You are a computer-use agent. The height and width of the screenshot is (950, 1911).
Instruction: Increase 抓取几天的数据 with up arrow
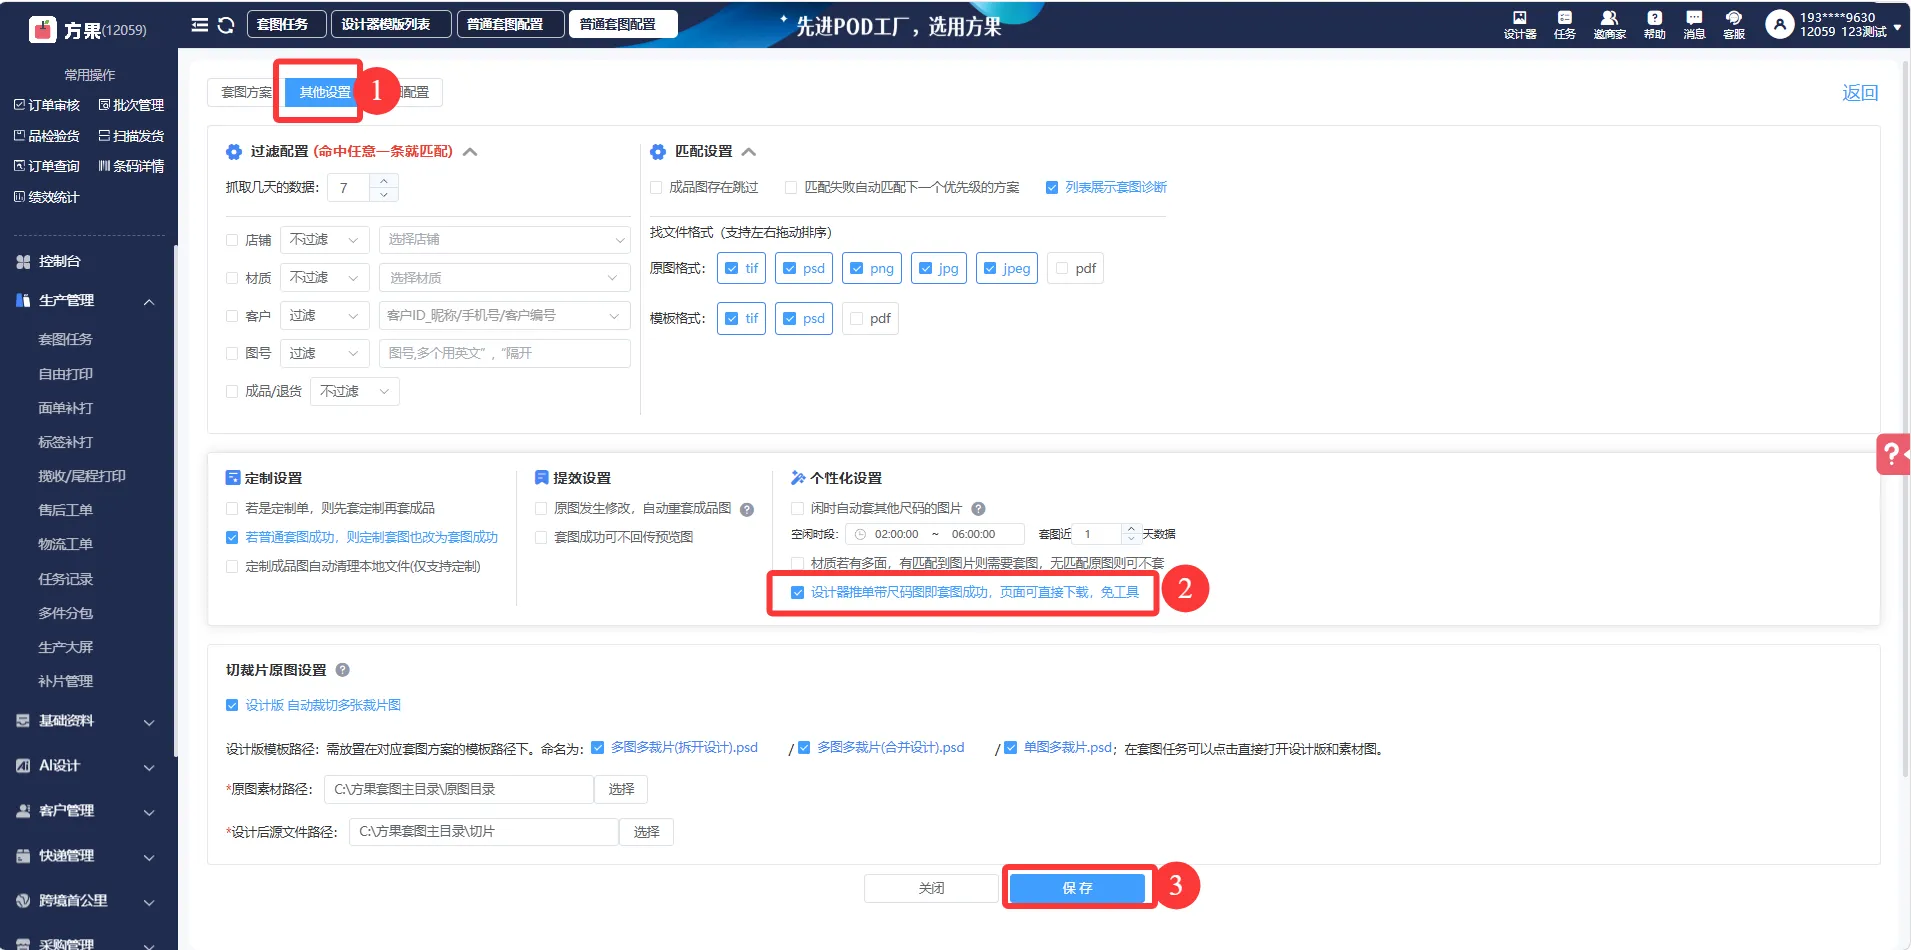(x=384, y=181)
